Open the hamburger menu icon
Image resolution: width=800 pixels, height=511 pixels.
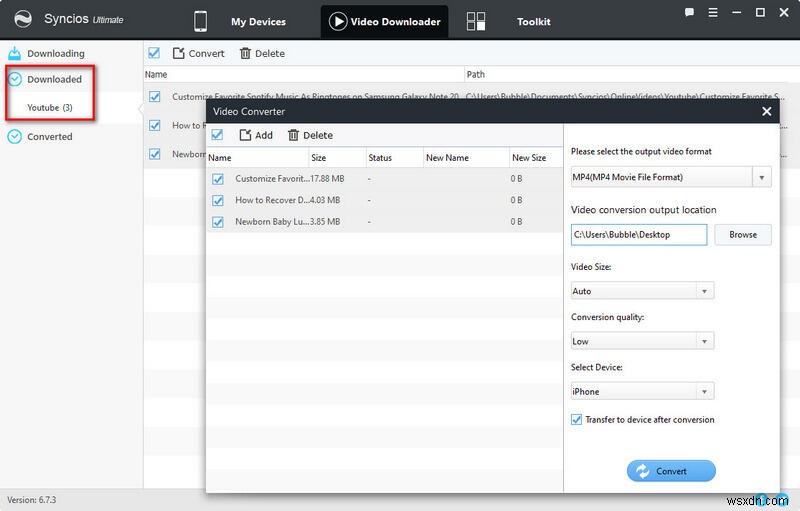coord(713,12)
